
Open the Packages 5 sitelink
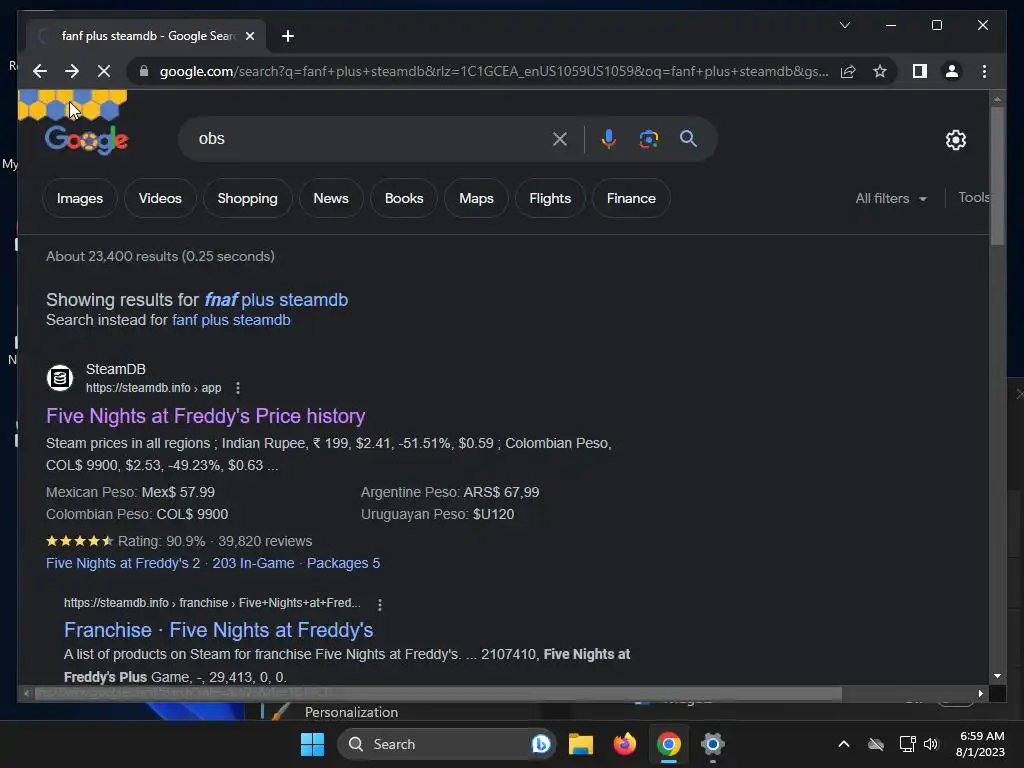344,563
